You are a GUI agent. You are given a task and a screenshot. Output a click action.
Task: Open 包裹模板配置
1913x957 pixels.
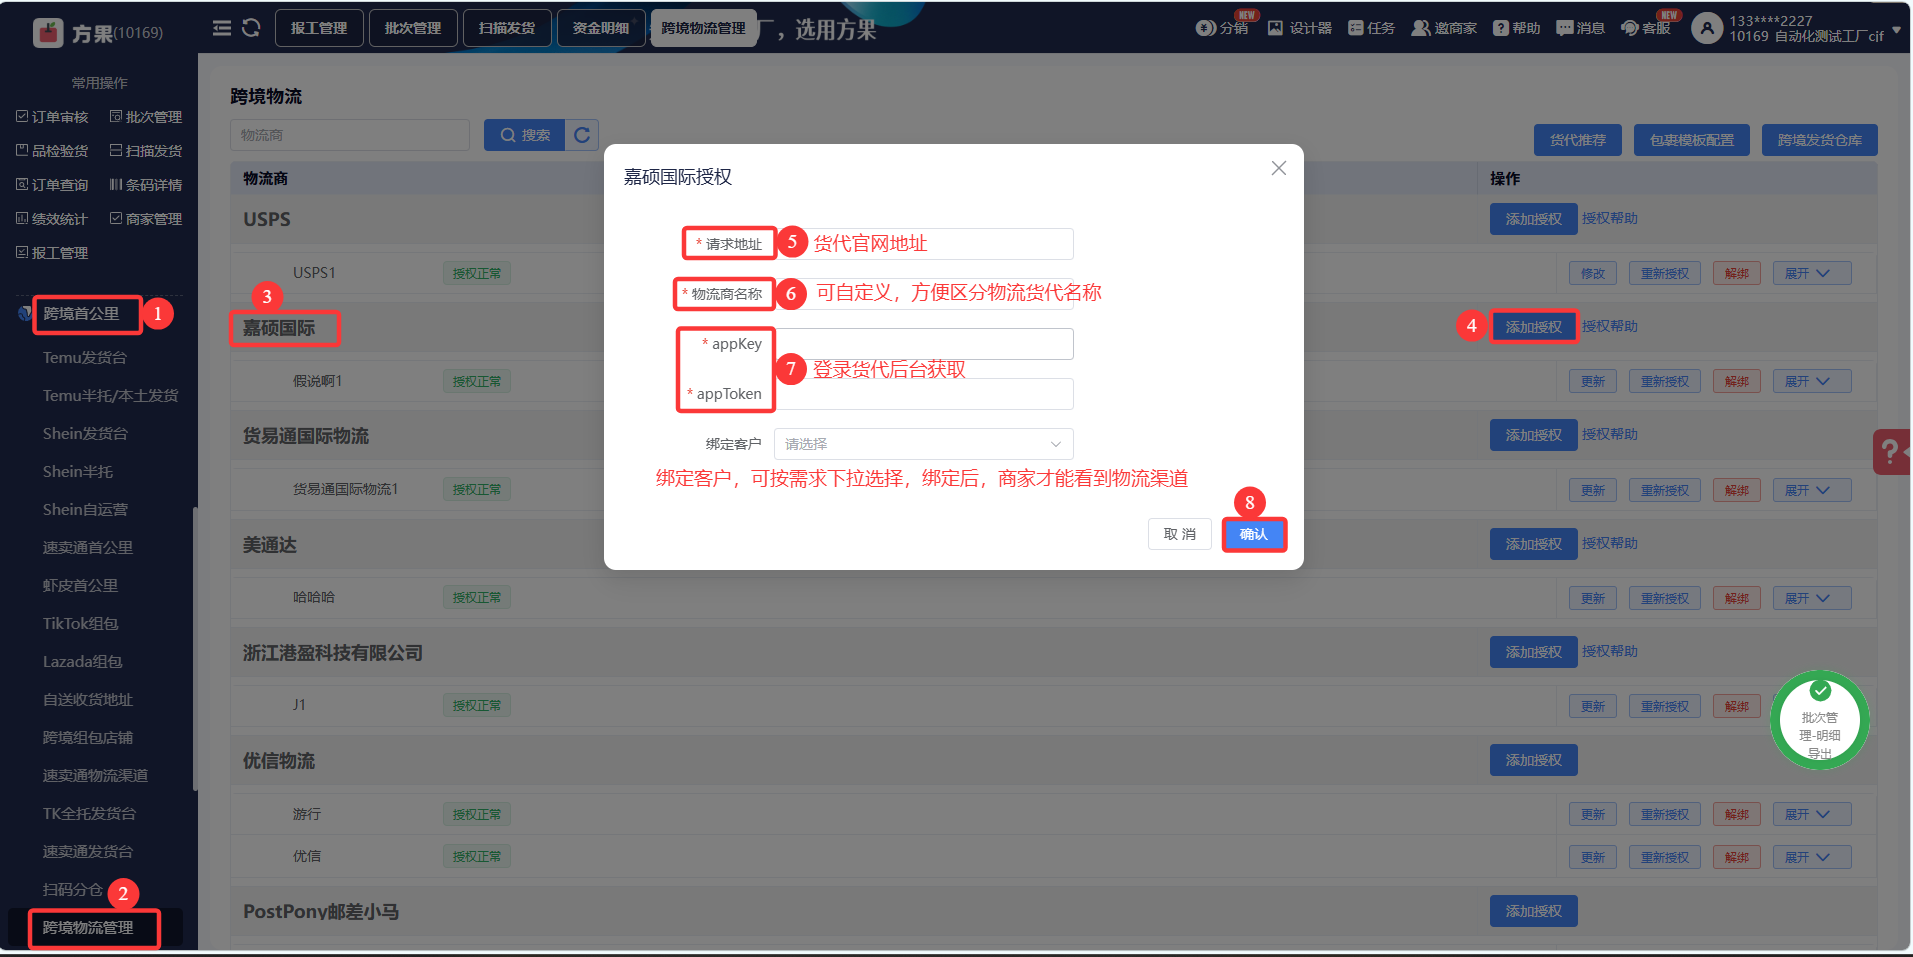(1692, 140)
